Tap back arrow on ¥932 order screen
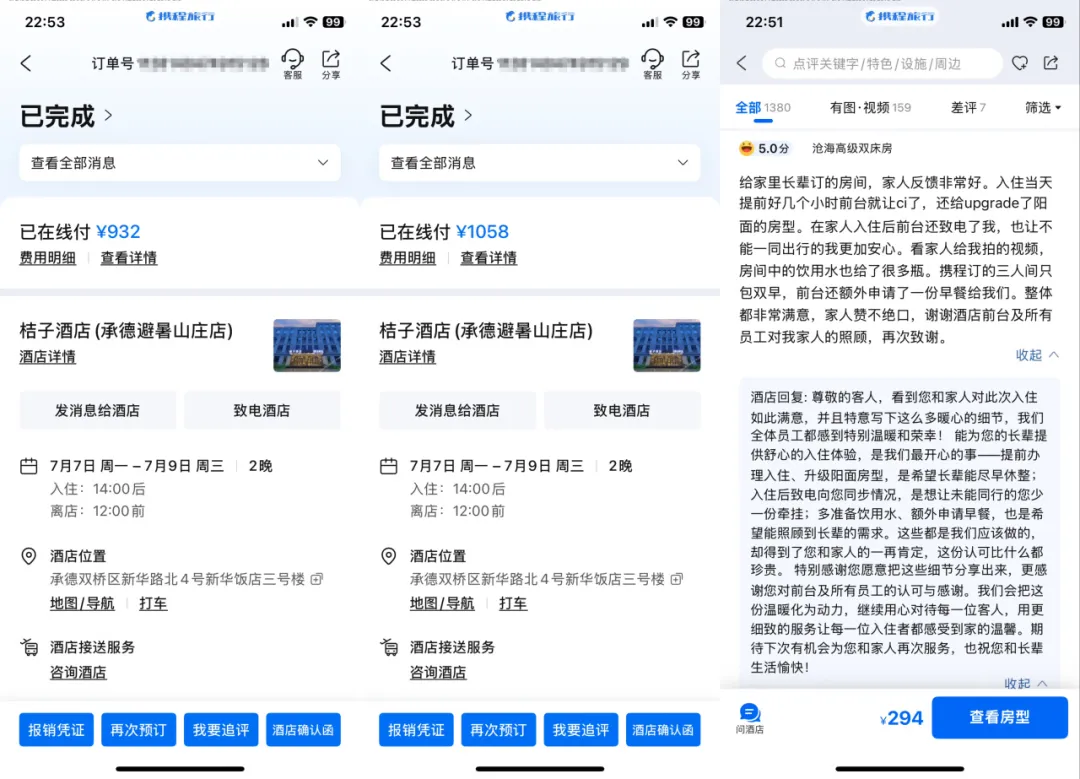The image size is (1080, 779). (26, 63)
